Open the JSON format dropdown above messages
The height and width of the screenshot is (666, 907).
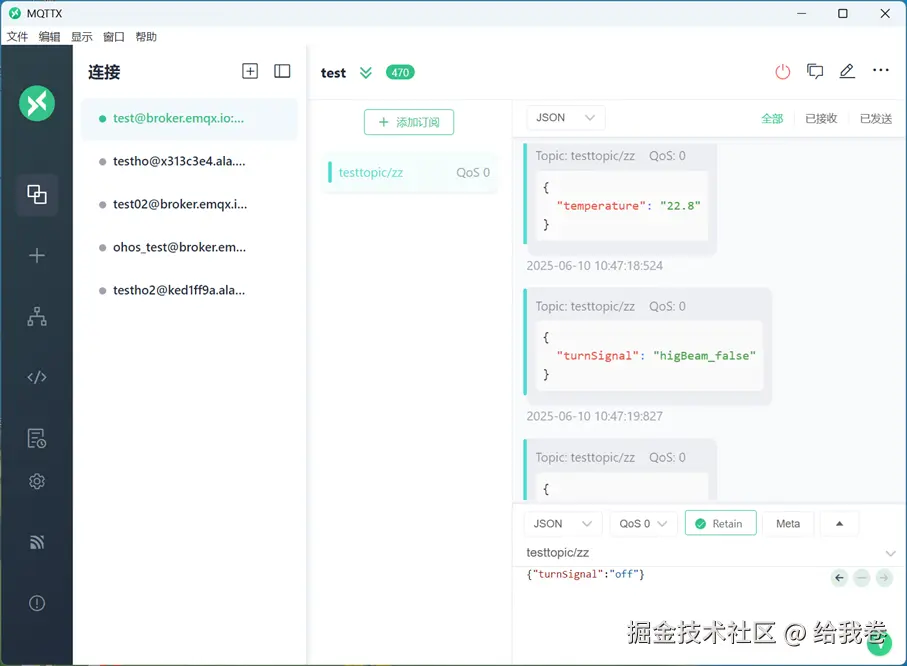[565, 117]
